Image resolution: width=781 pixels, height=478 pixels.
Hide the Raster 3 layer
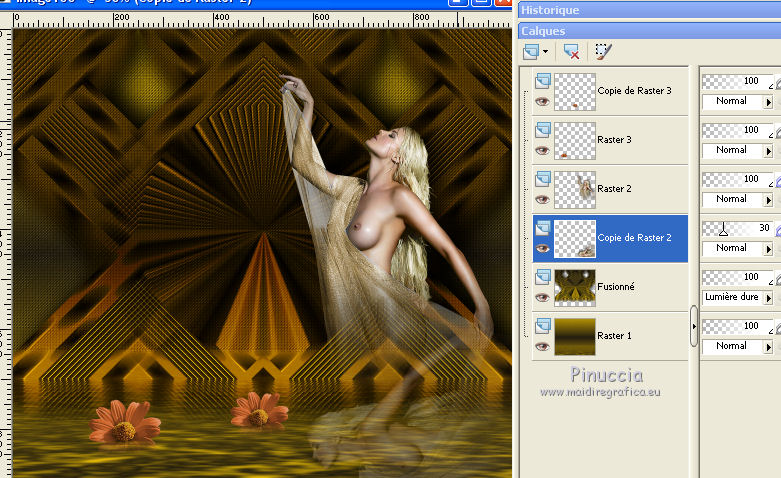point(542,150)
